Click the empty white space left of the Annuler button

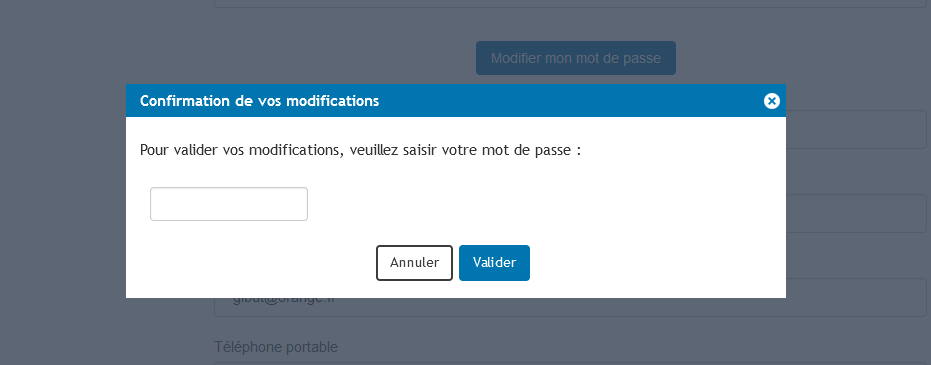251,263
